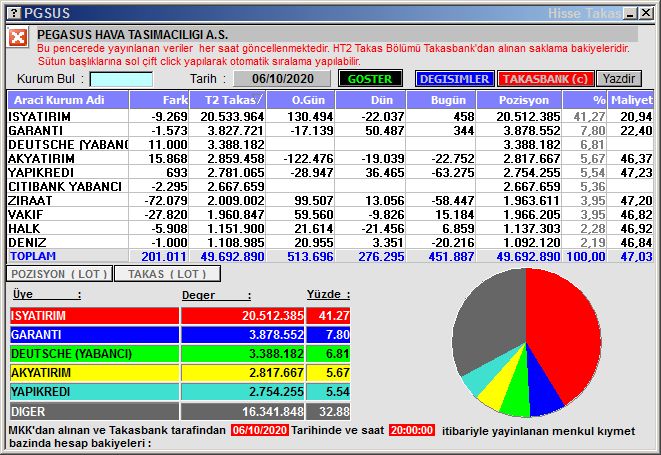Close the PGSUS window via title bar X
The width and height of the screenshot is (661, 455).
(645, 13)
